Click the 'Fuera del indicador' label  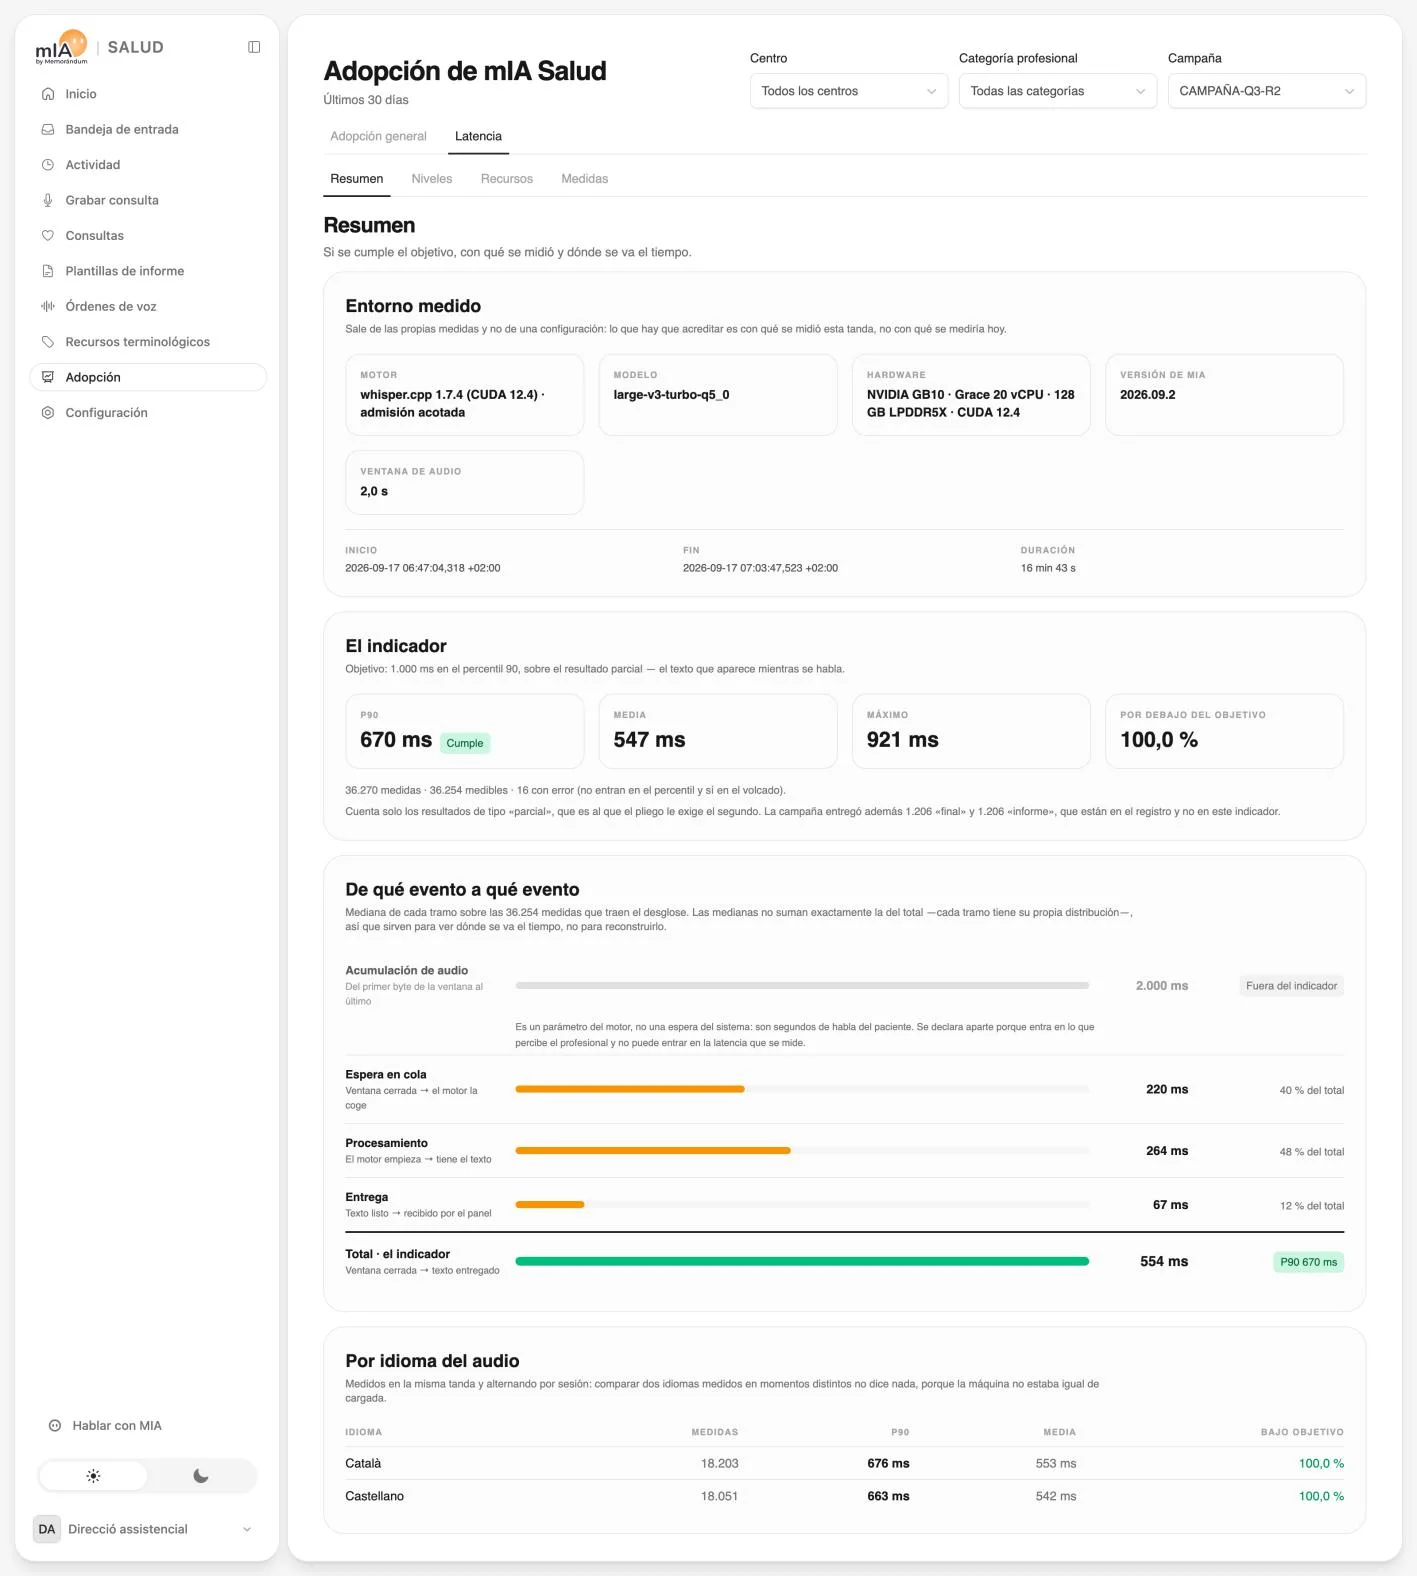tap(1291, 986)
